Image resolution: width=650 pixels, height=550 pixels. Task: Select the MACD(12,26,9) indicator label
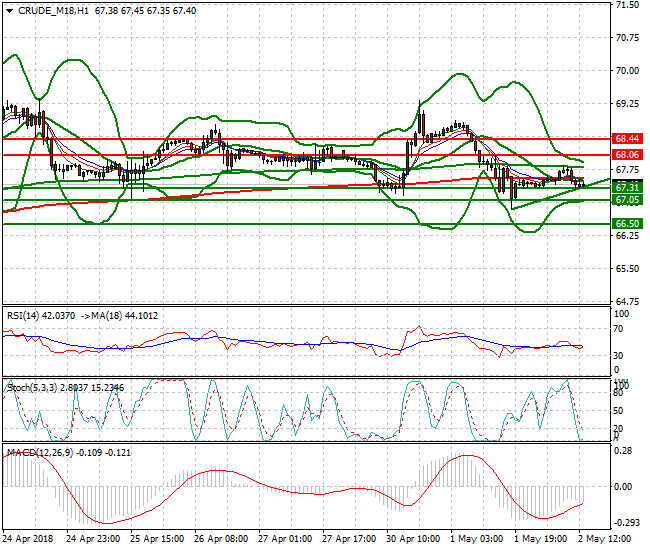(40, 453)
